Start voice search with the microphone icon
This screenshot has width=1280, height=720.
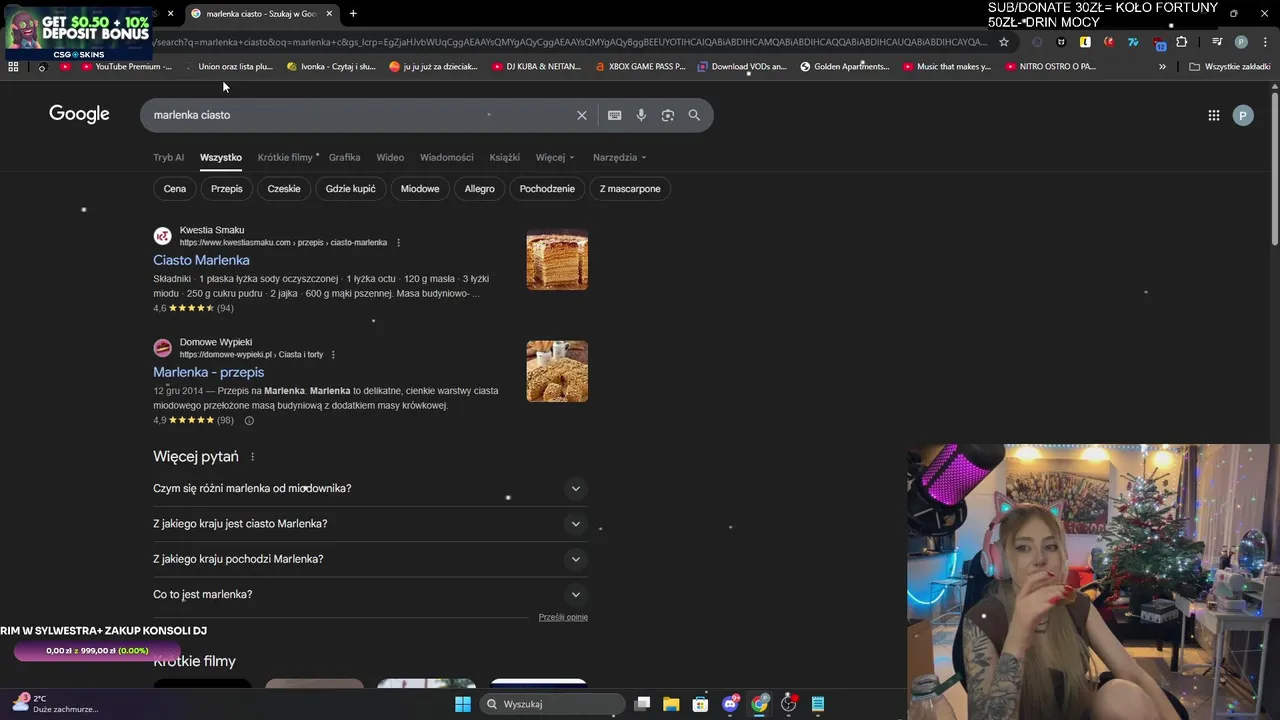(x=641, y=115)
